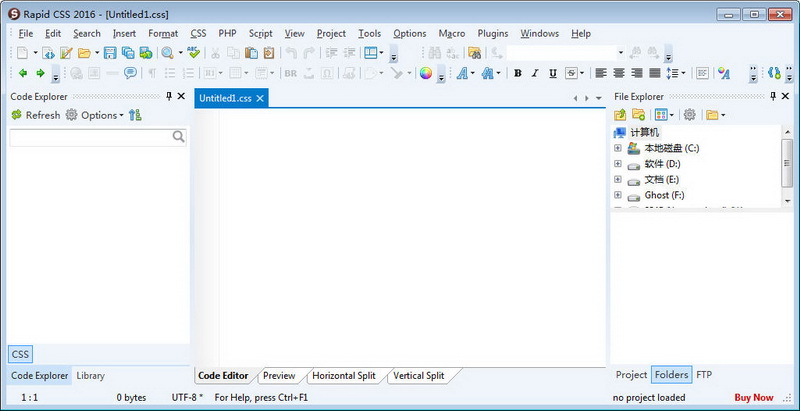Align text center
The height and width of the screenshot is (411, 800).
coord(619,73)
